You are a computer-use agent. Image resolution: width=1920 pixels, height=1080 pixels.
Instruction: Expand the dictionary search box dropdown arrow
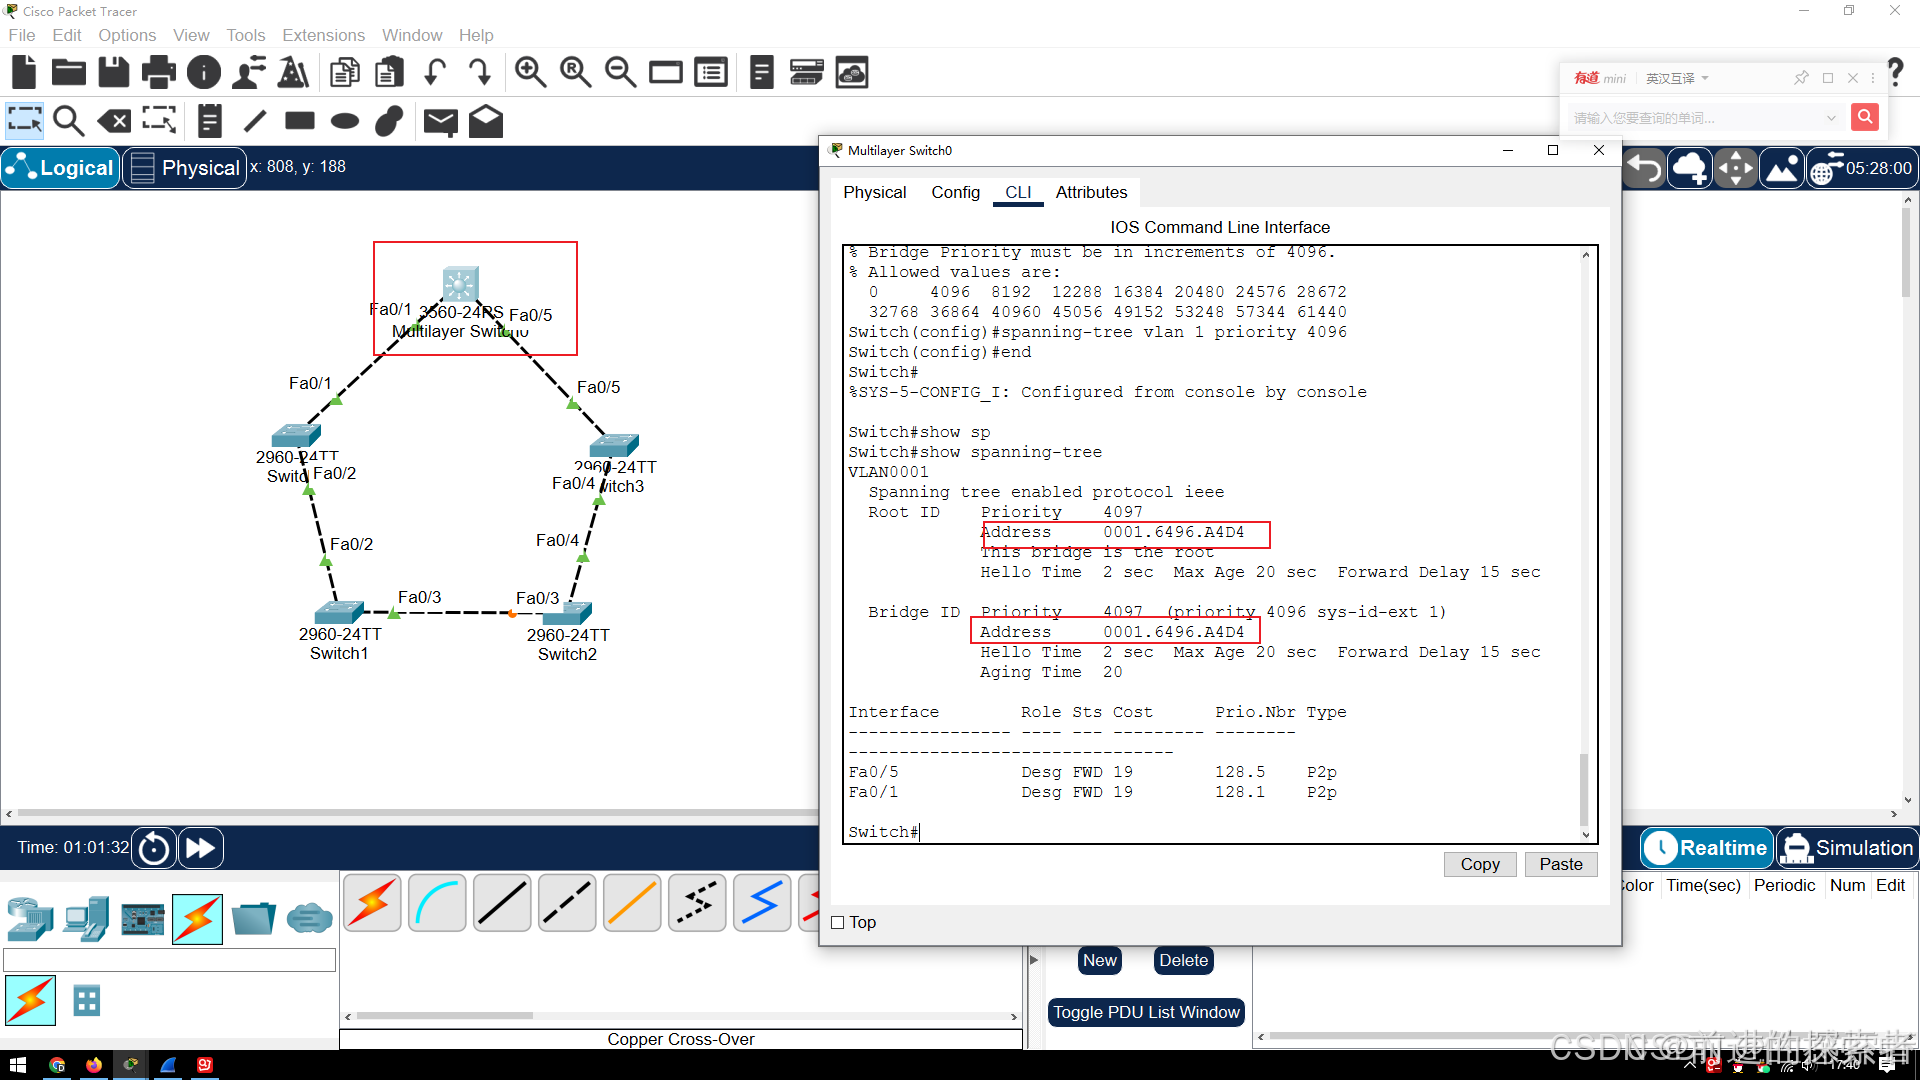1831,118
